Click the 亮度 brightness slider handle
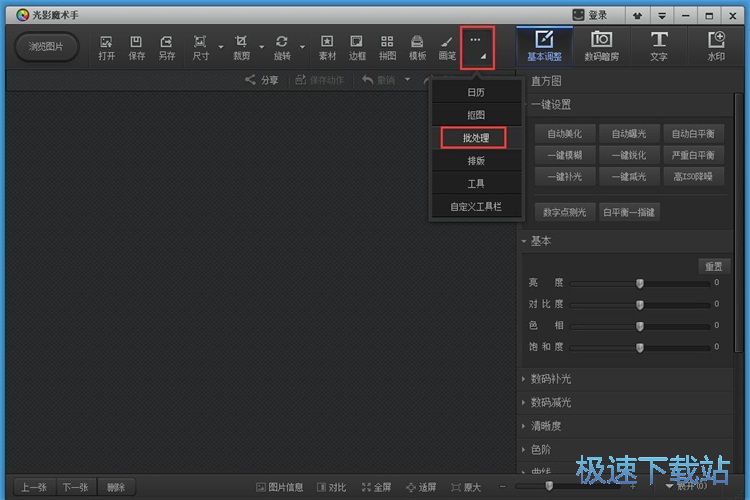This screenshot has height=500, width=750. [x=640, y=284]
